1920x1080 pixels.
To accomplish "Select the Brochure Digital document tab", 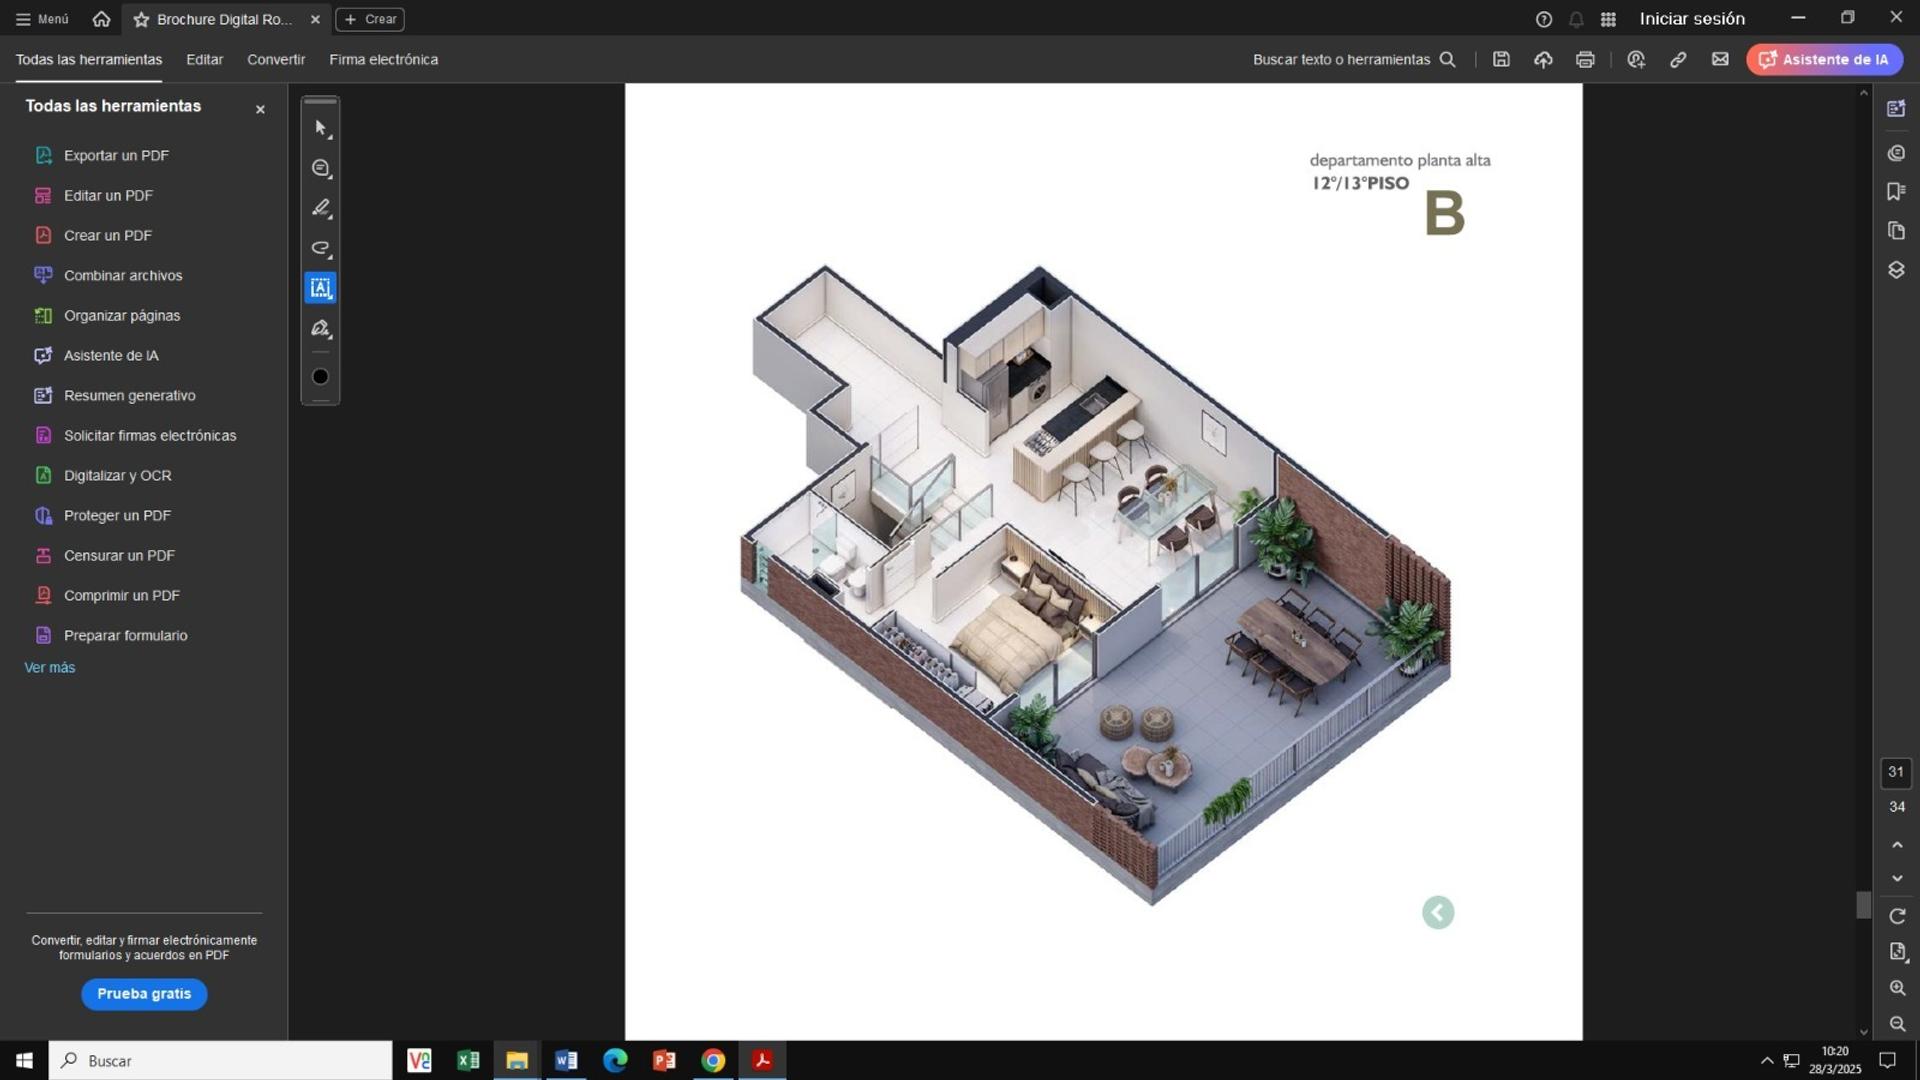I will point(225,19).
